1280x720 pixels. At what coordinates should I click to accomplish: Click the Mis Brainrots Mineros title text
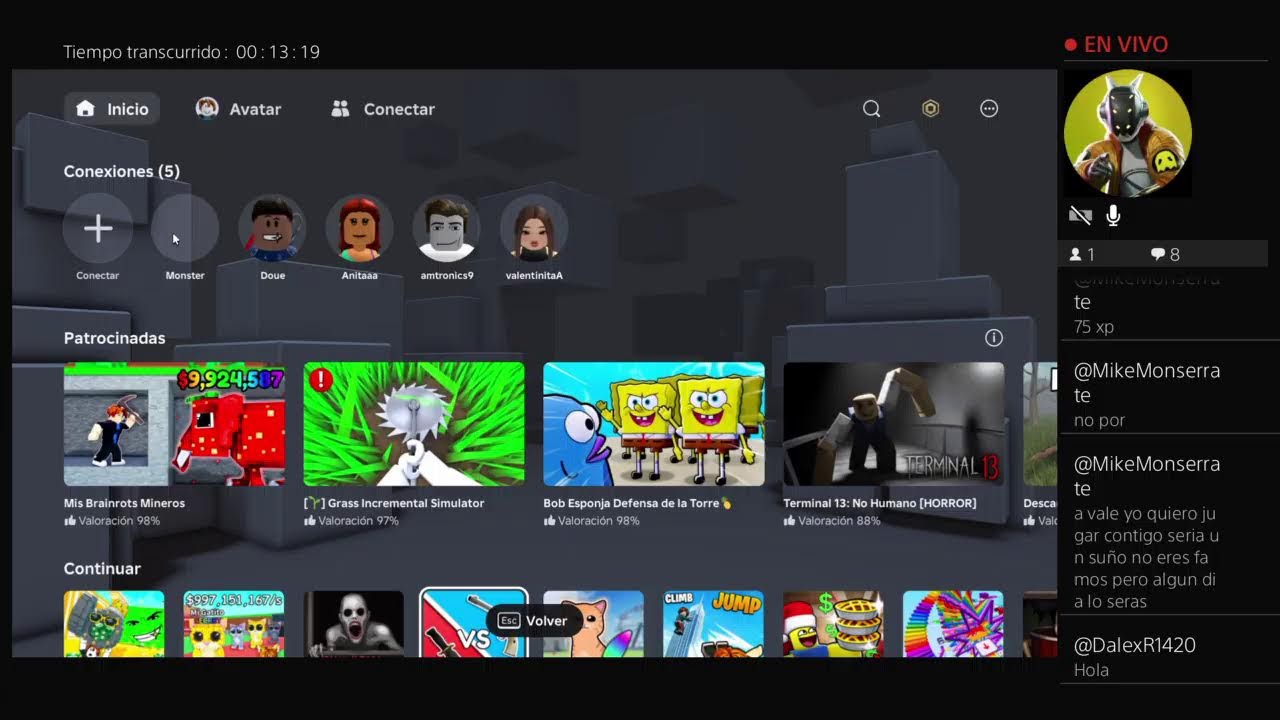point(124,503)
